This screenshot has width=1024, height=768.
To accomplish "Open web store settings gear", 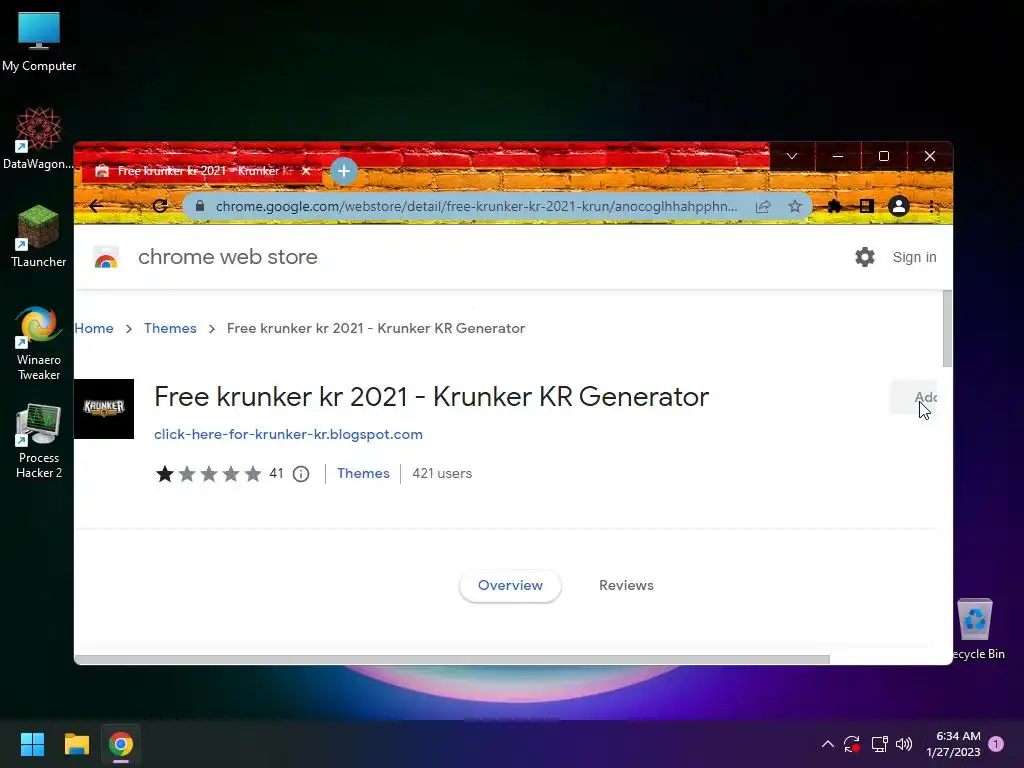I will point(865,257).
